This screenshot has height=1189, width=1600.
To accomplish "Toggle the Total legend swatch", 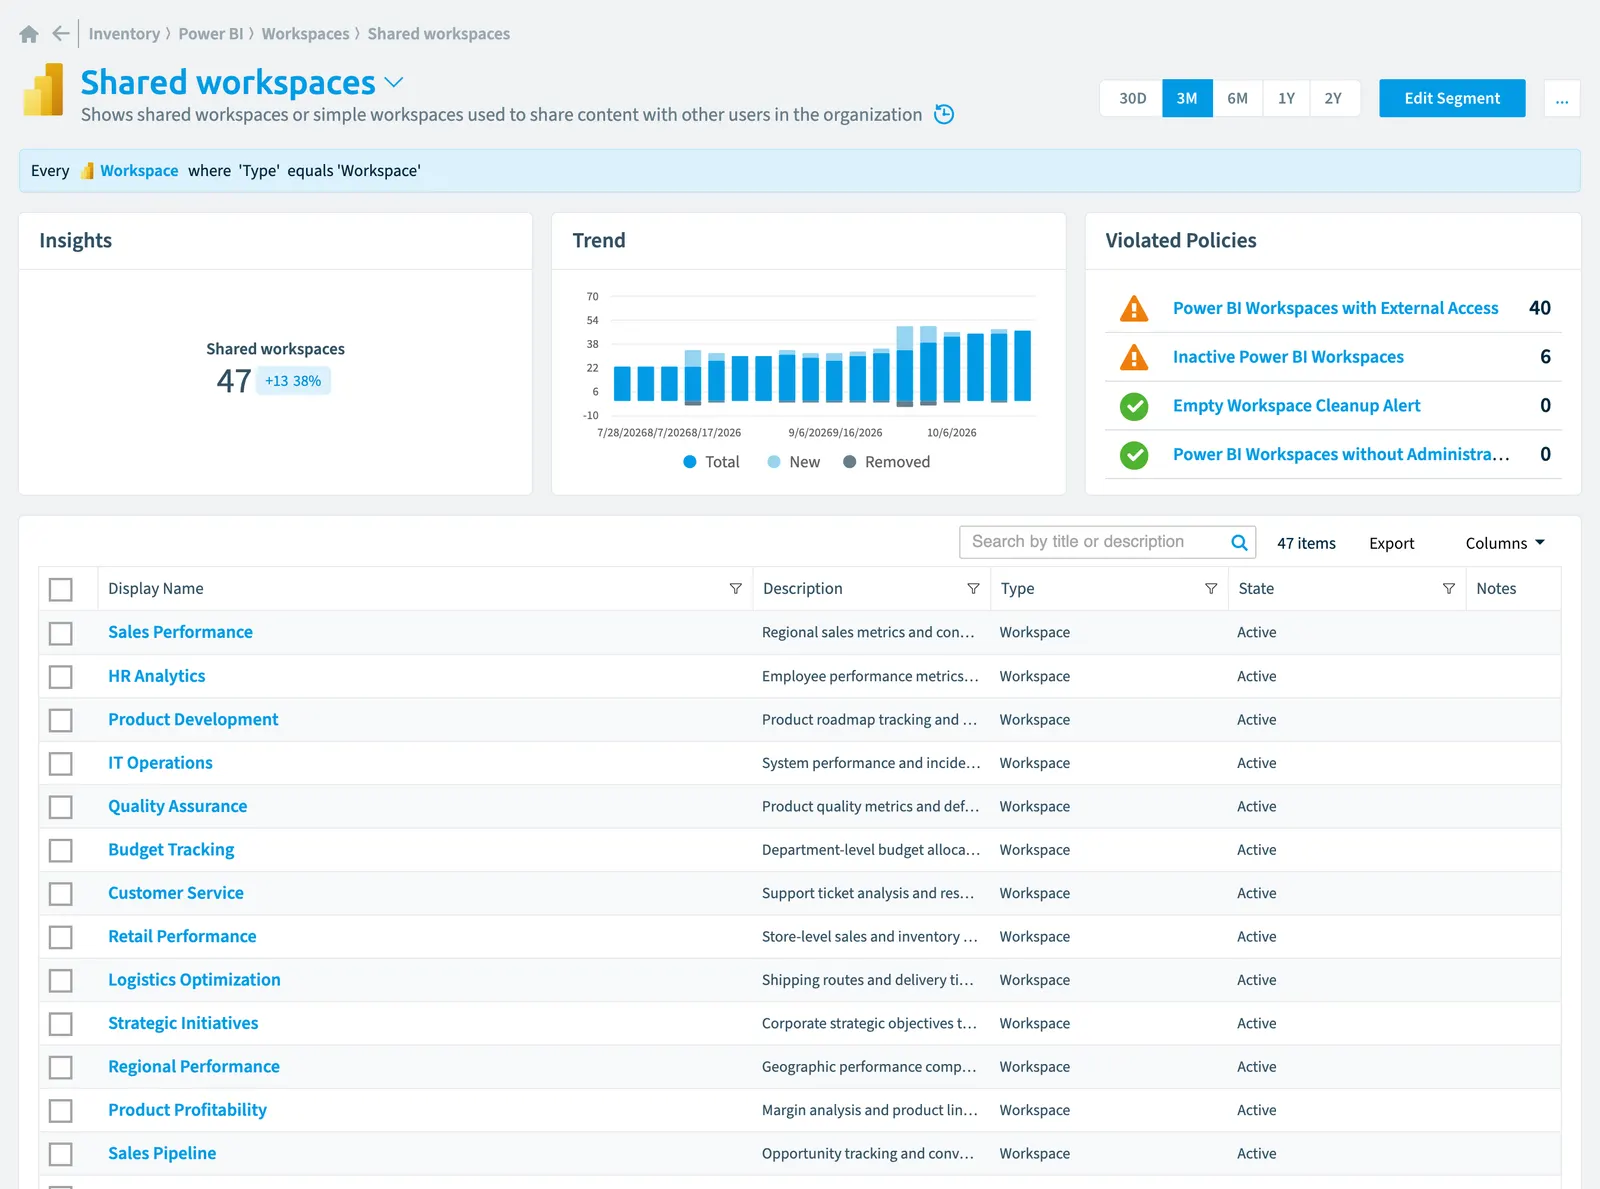I will [690, 462].
